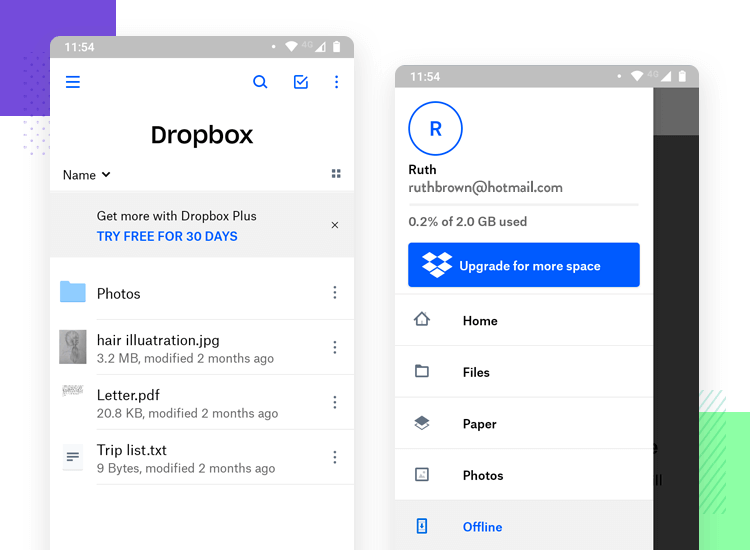
Task: Tap TRY FREE FOR 30 DAYS link
Action: tap(167, 236)
